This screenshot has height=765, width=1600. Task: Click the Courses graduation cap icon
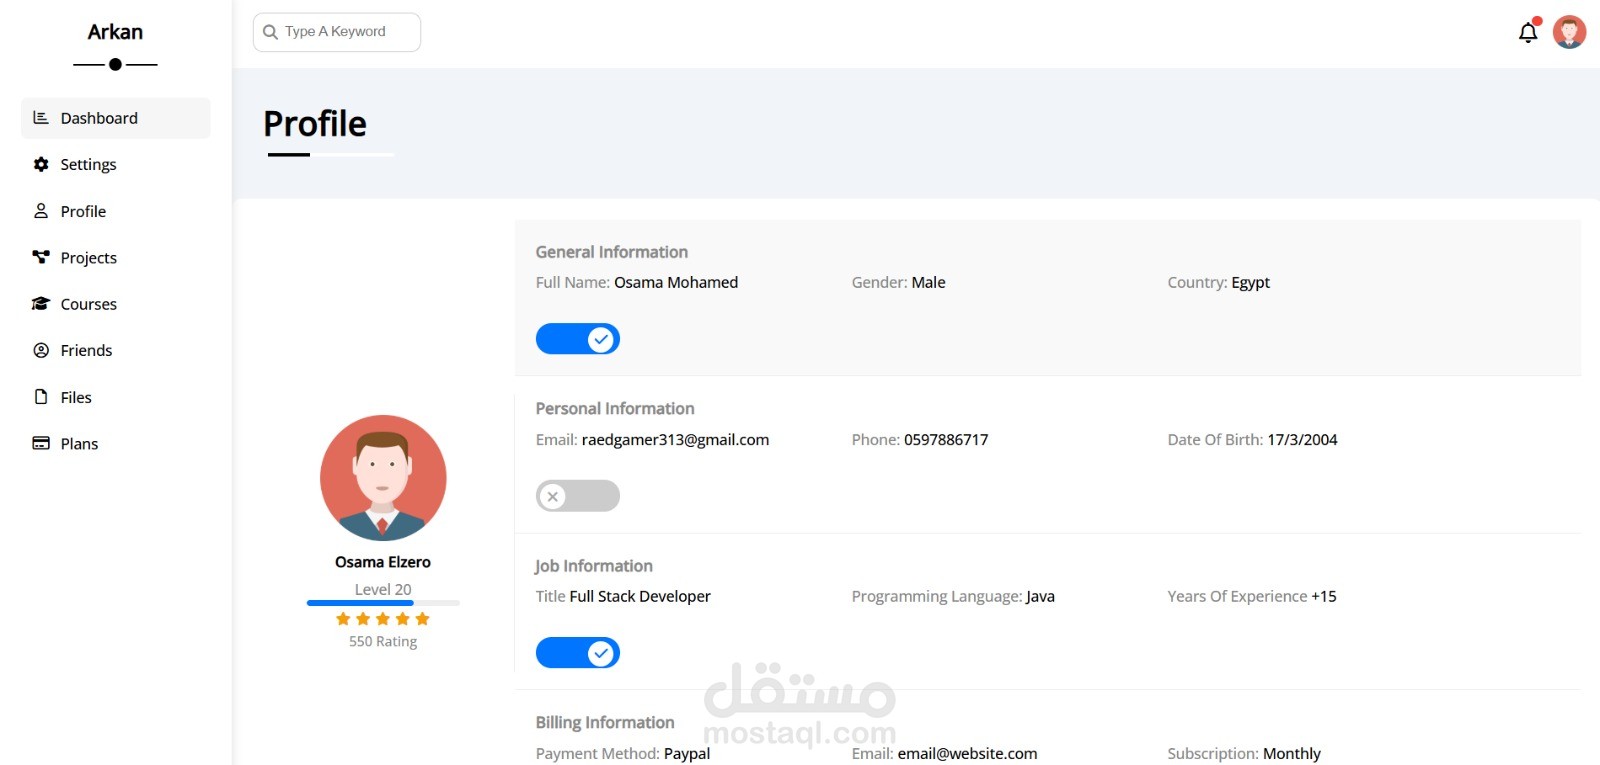tap(41, 304)
